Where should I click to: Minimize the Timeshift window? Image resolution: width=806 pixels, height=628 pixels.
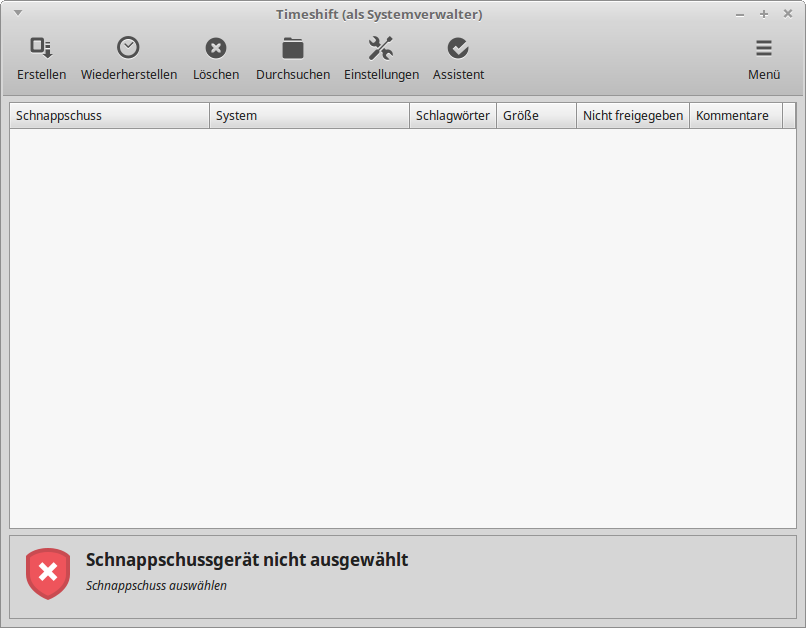[740, 14]
